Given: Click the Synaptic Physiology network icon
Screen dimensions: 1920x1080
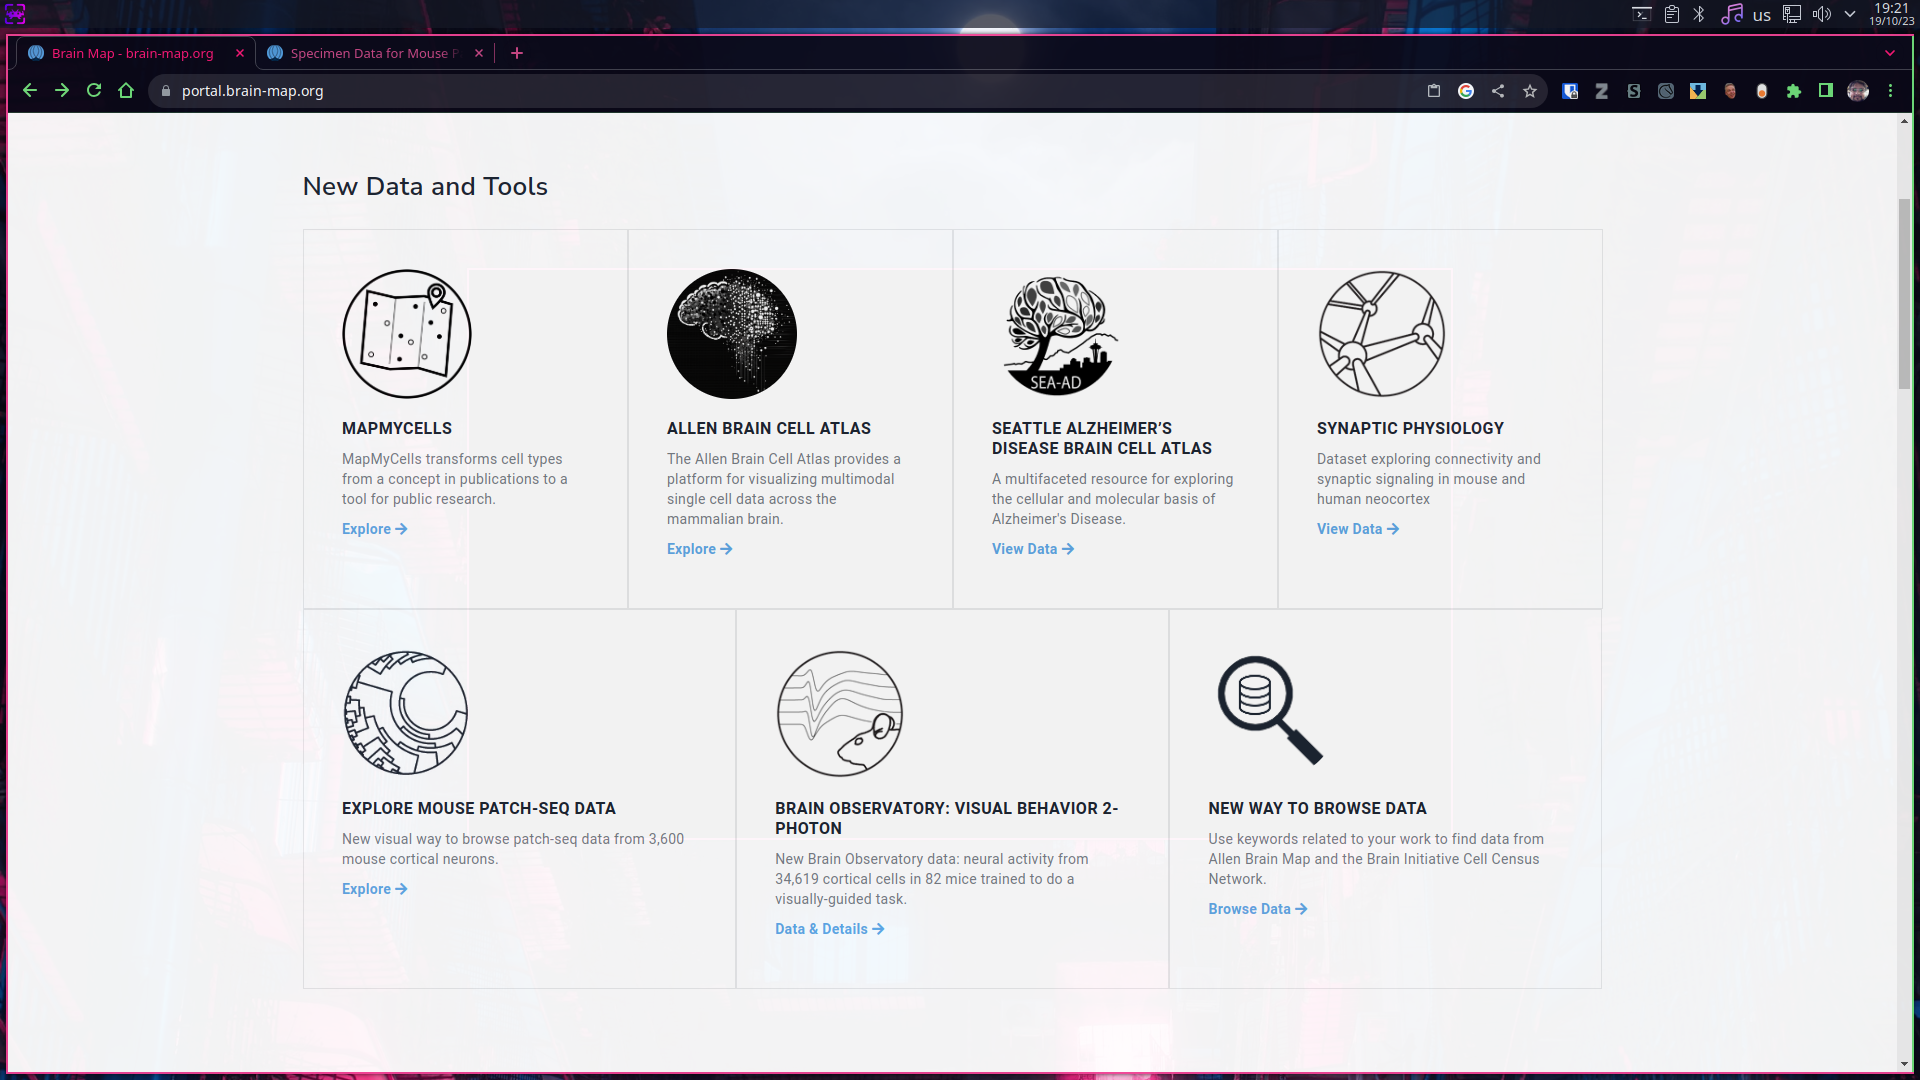Looking at the screenshot, I should click(x=1381, y=334).
